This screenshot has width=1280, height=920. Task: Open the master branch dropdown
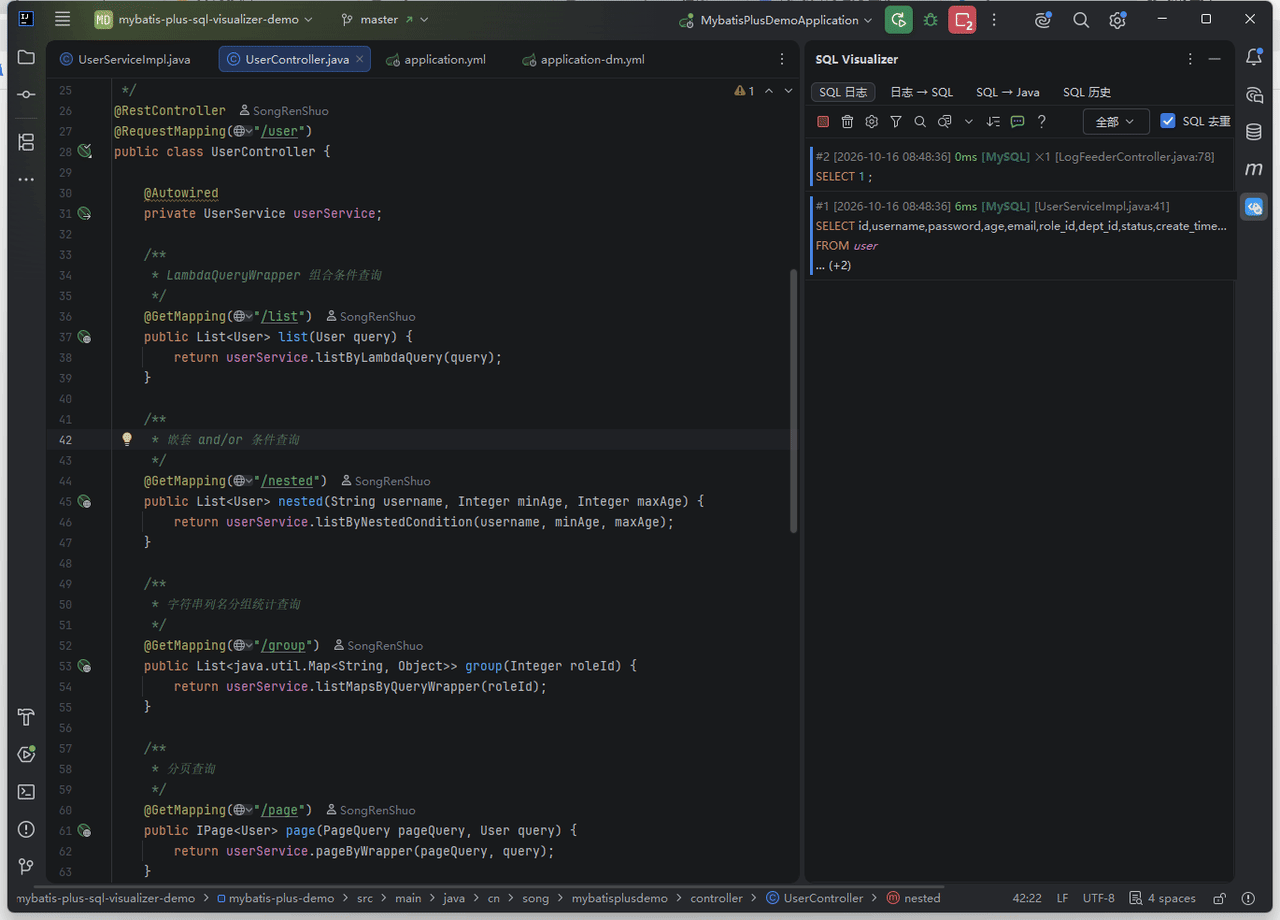(x=384, y=19)
